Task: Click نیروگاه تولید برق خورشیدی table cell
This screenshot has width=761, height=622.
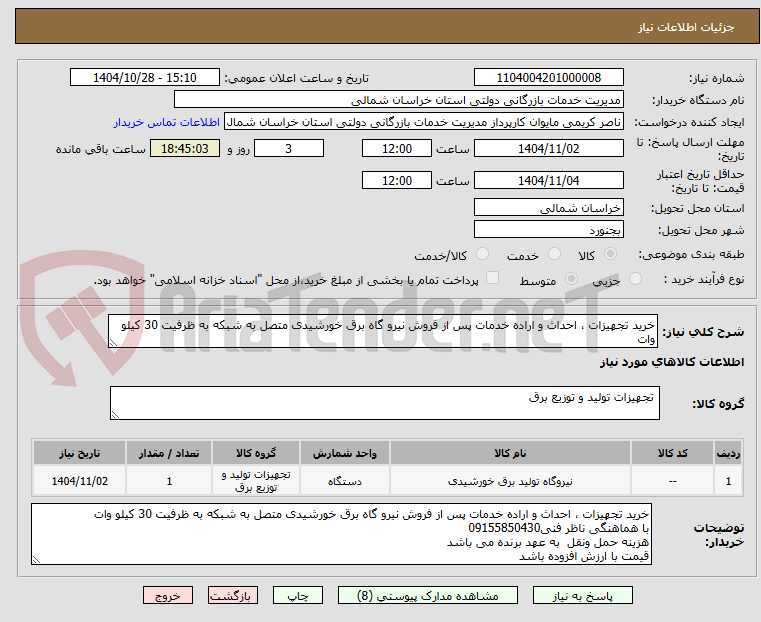Action: 510,481
